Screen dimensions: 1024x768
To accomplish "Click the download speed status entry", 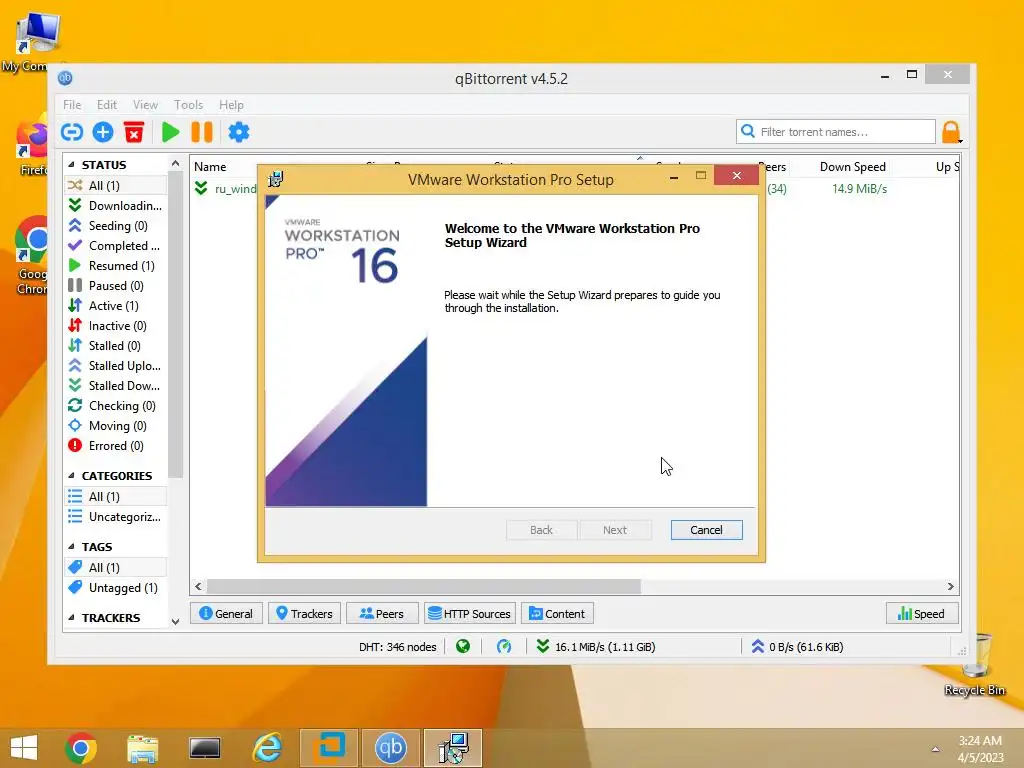I will pyautogui.click(x=595, y=647).
